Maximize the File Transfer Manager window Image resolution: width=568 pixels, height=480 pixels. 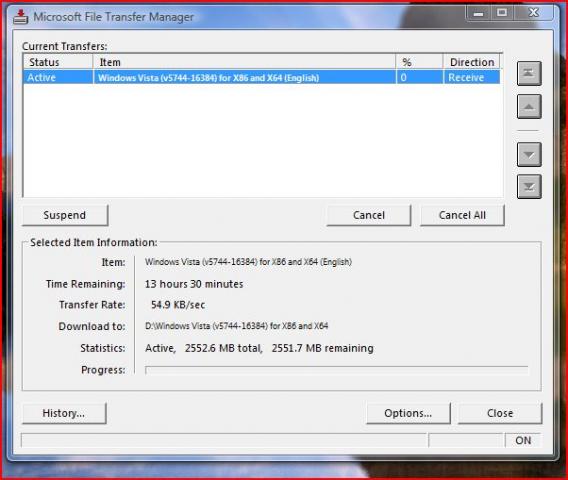point(502,13)
